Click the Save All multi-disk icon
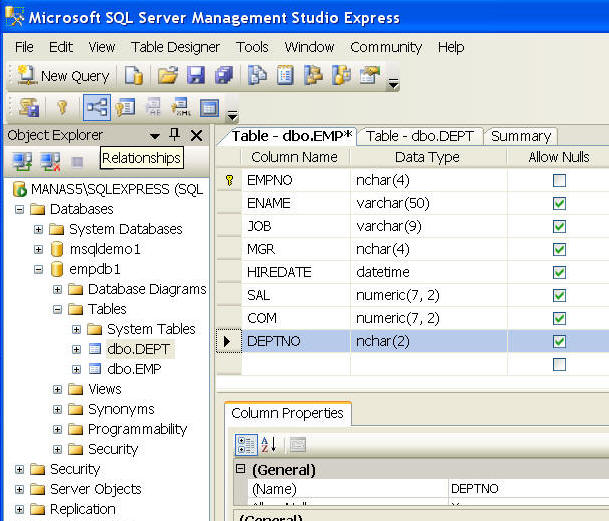Image resolution: width=609 pixels, height=521 pixels. tap(224, 75)
